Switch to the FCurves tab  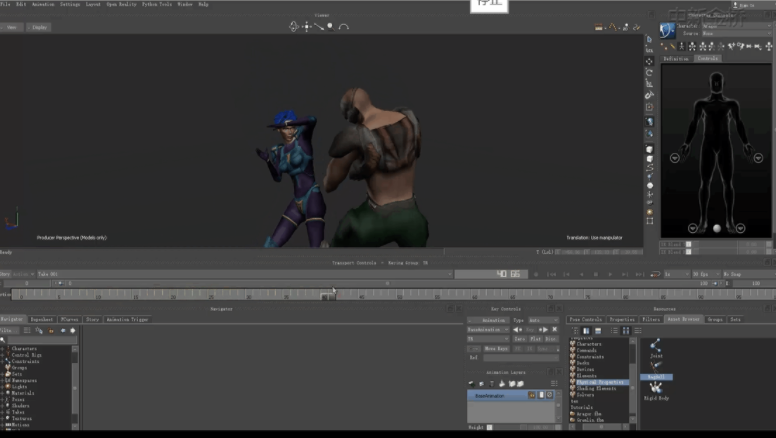[69, 320]
